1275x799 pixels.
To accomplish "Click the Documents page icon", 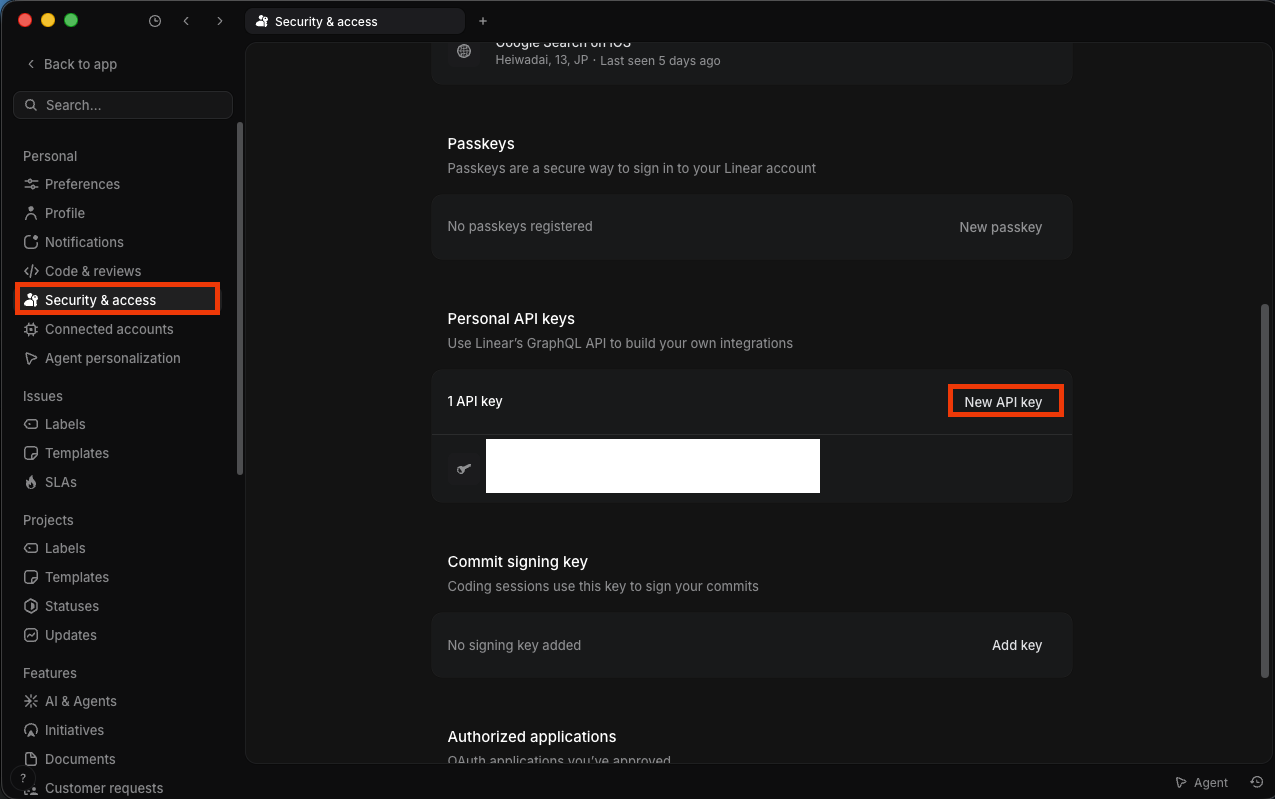I will click(x=31, y=759).
